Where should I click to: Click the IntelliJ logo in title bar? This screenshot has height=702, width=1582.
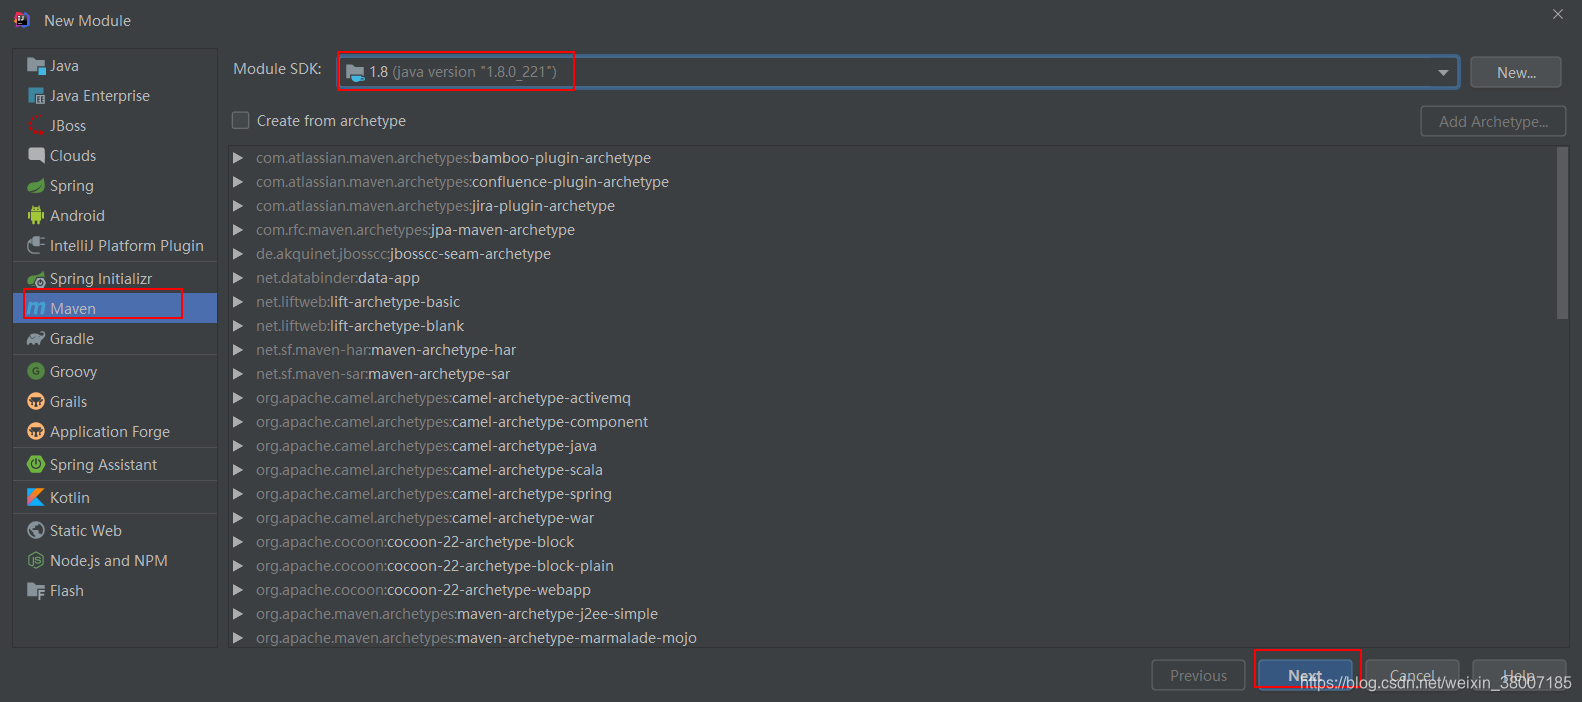click(x=22, y=20)
